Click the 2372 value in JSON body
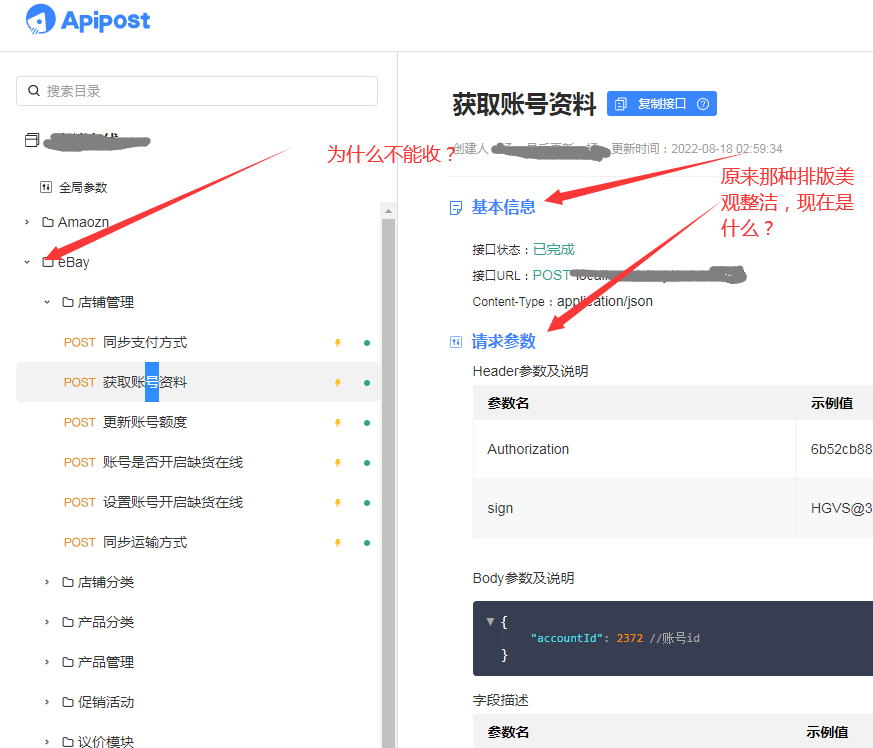Screen dimensions: 873x748 pos(630,638)
